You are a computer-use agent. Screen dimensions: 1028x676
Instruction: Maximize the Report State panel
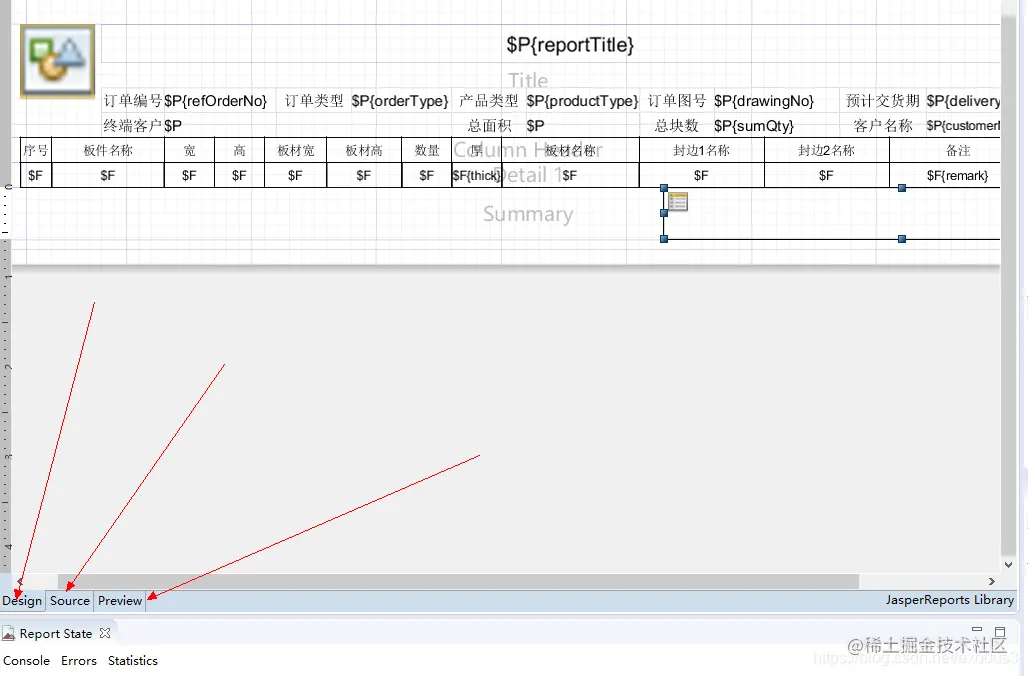1000,631
